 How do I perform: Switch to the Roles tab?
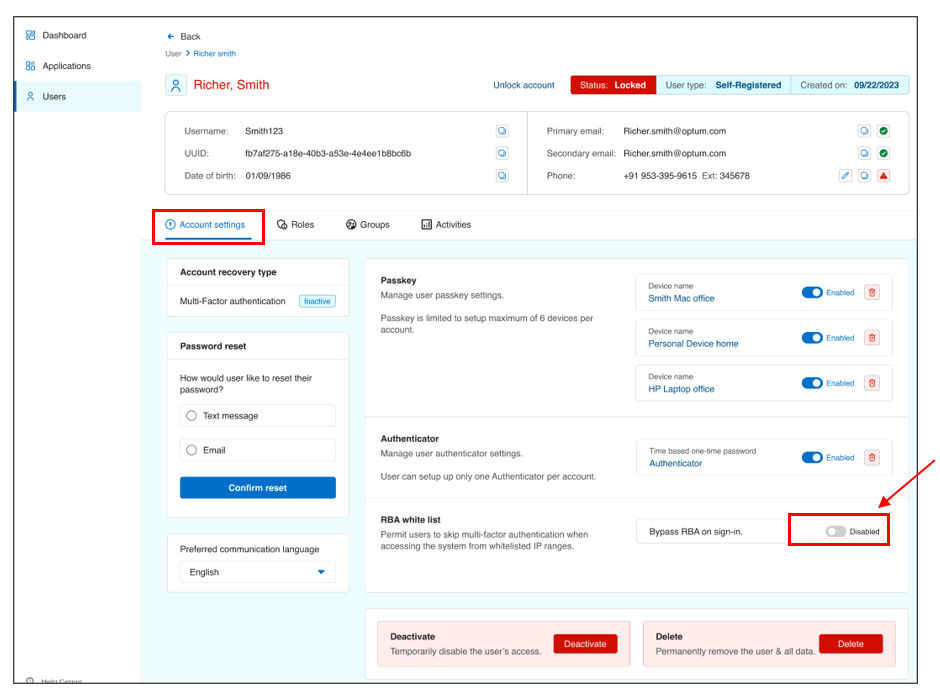coord(296,225)
